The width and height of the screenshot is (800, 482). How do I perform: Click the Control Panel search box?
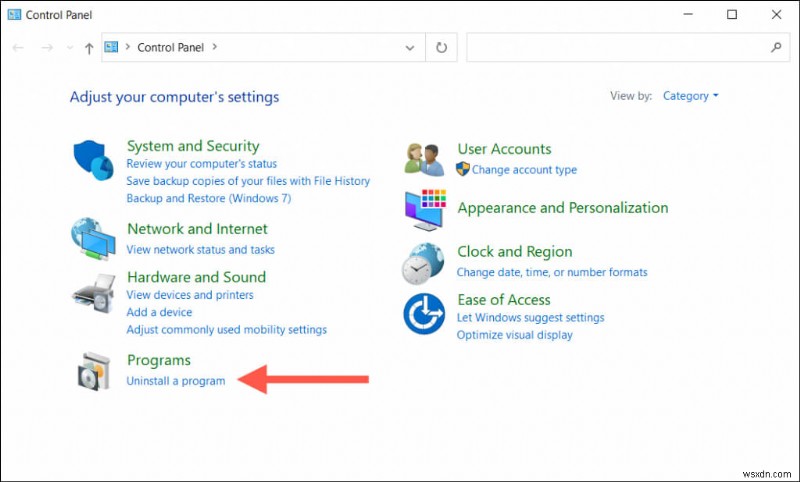tap(628, 47)
